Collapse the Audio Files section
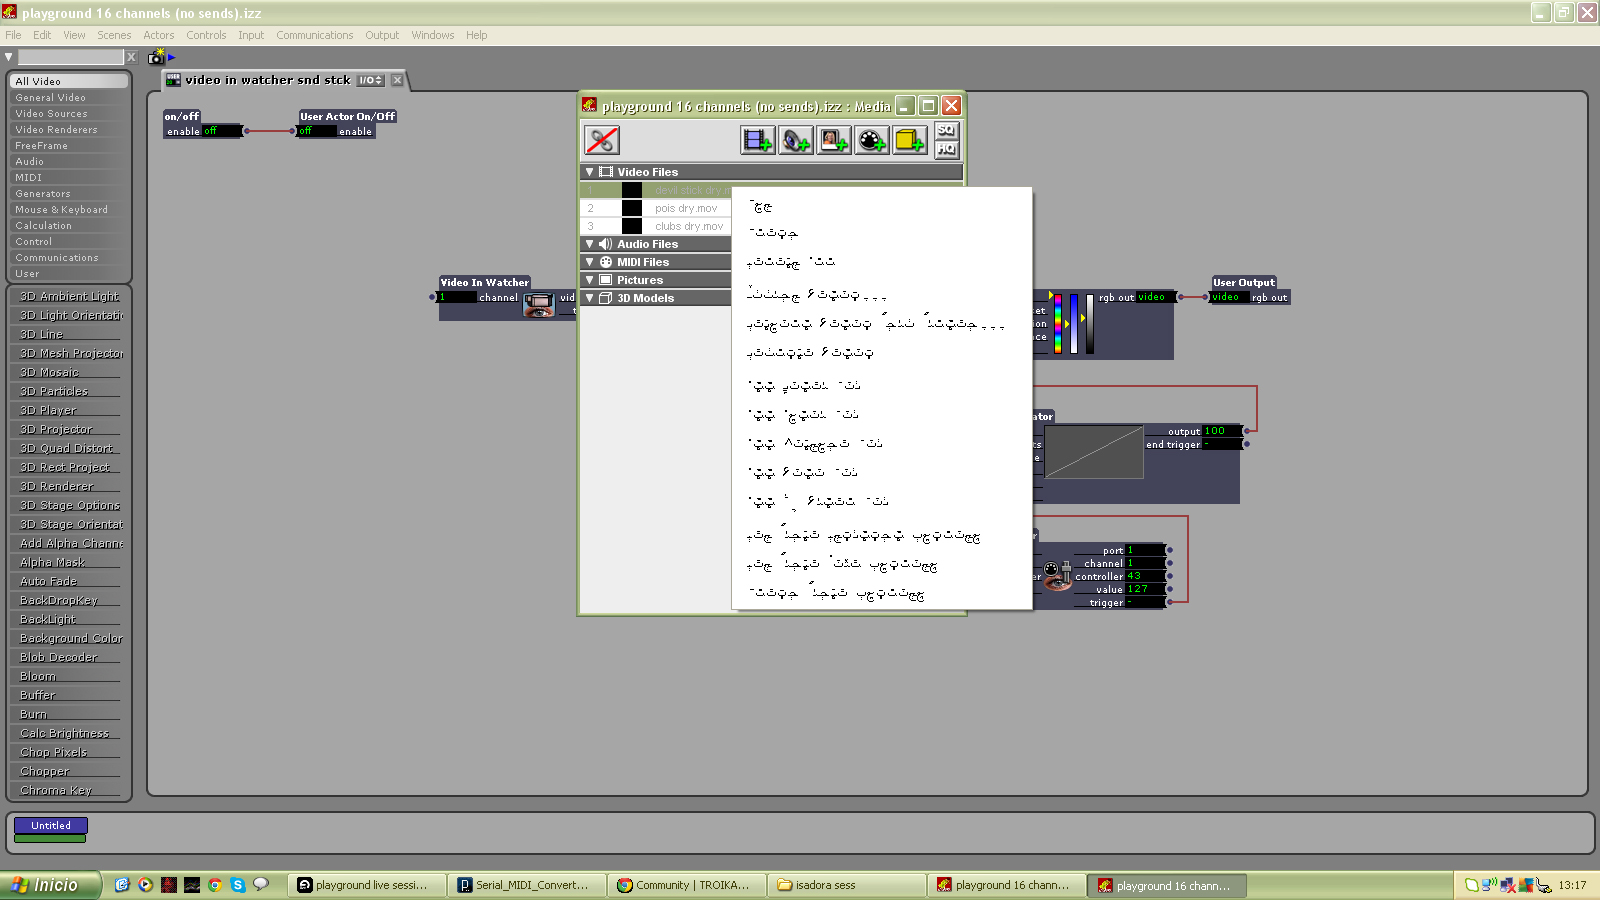This screenshot has width=1600, height=900. 590,244
